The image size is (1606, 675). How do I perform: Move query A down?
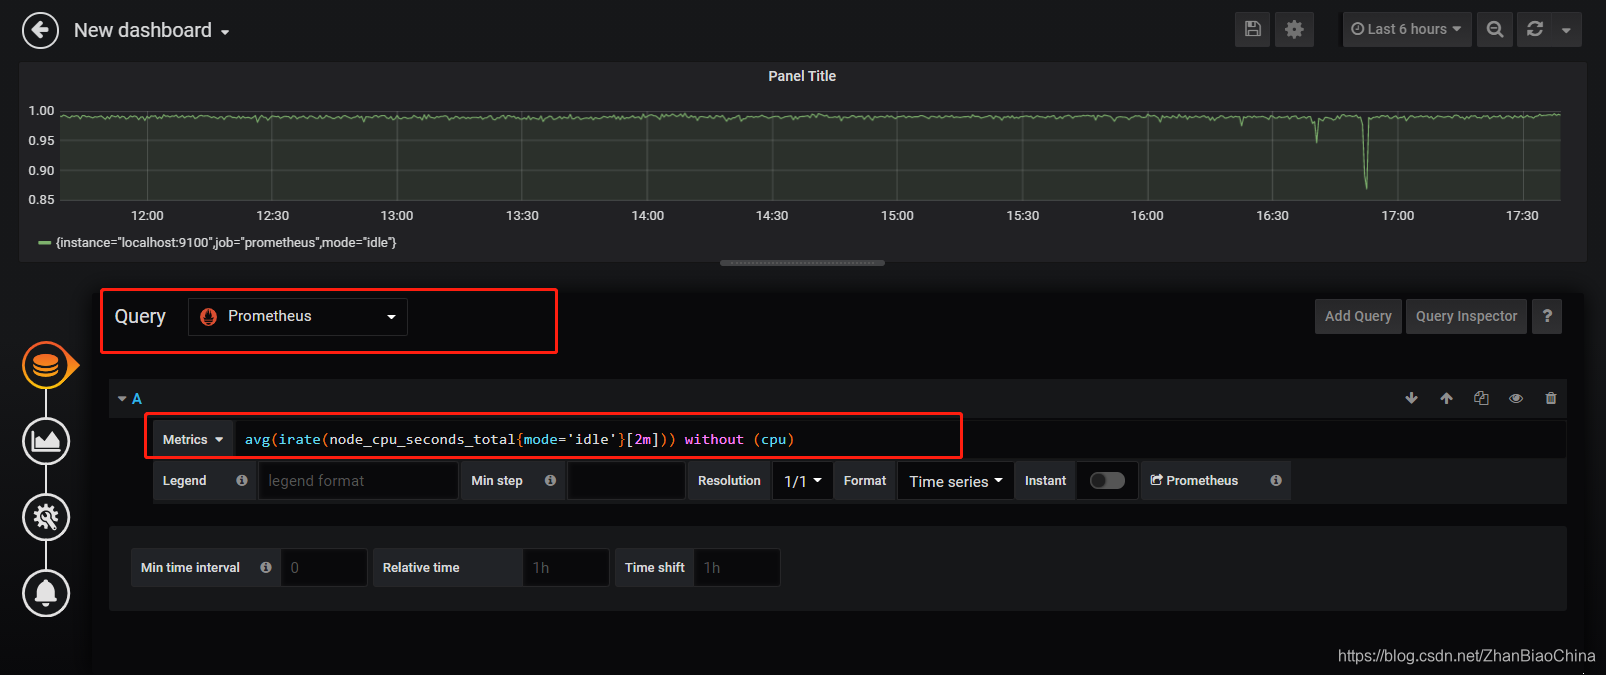pos(1411,398)
